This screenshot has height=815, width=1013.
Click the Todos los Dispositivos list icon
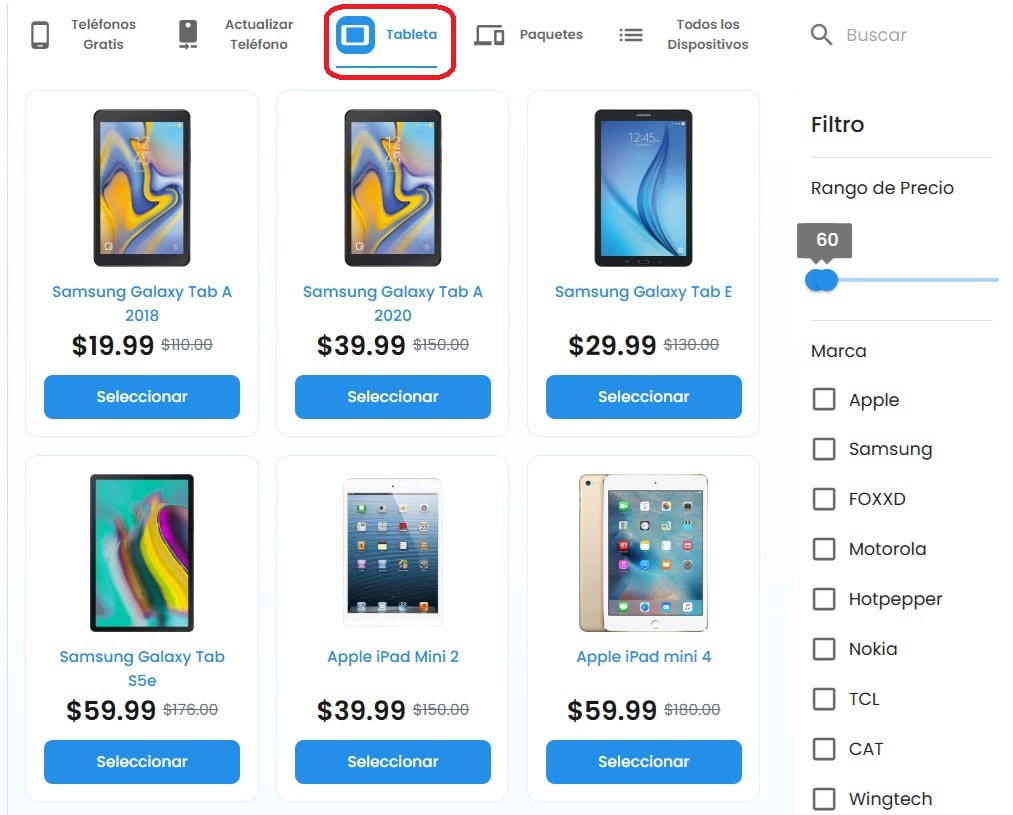631,35
